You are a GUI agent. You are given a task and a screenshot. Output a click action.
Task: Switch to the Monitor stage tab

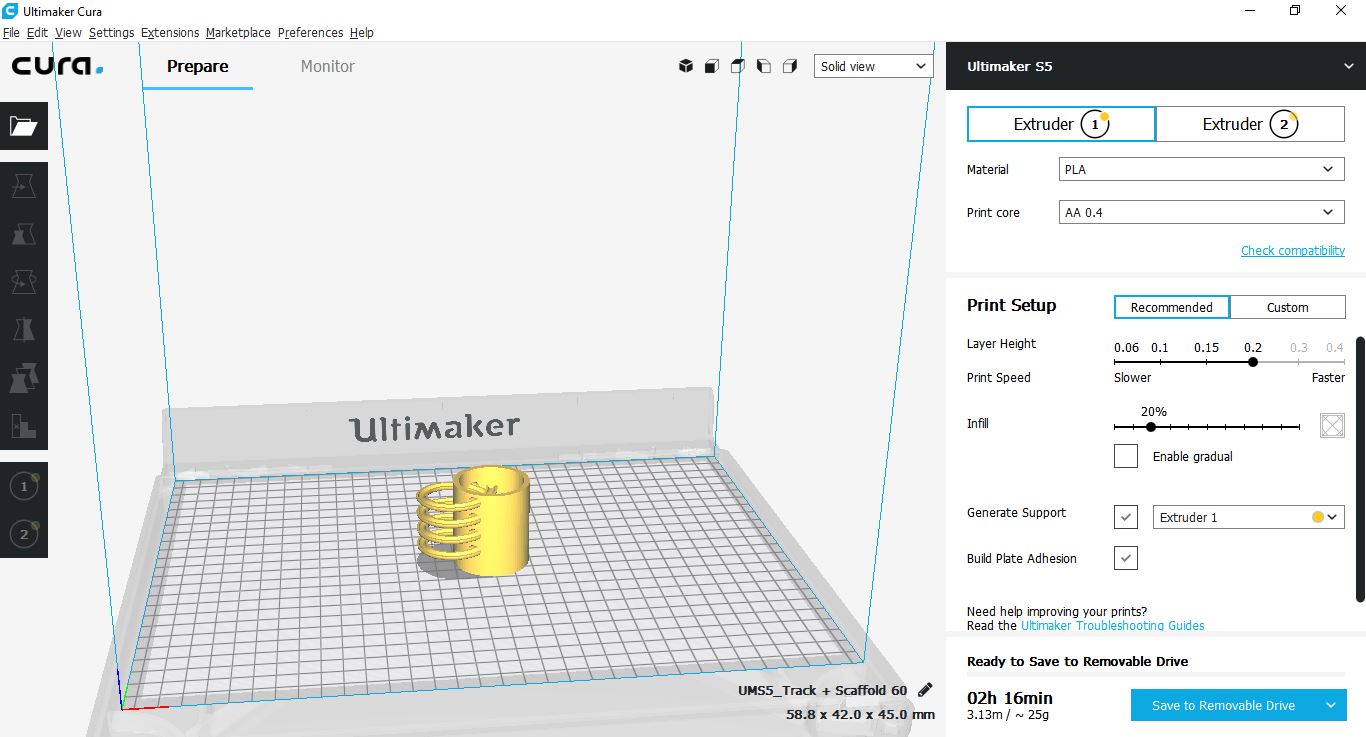click(328, 66)
